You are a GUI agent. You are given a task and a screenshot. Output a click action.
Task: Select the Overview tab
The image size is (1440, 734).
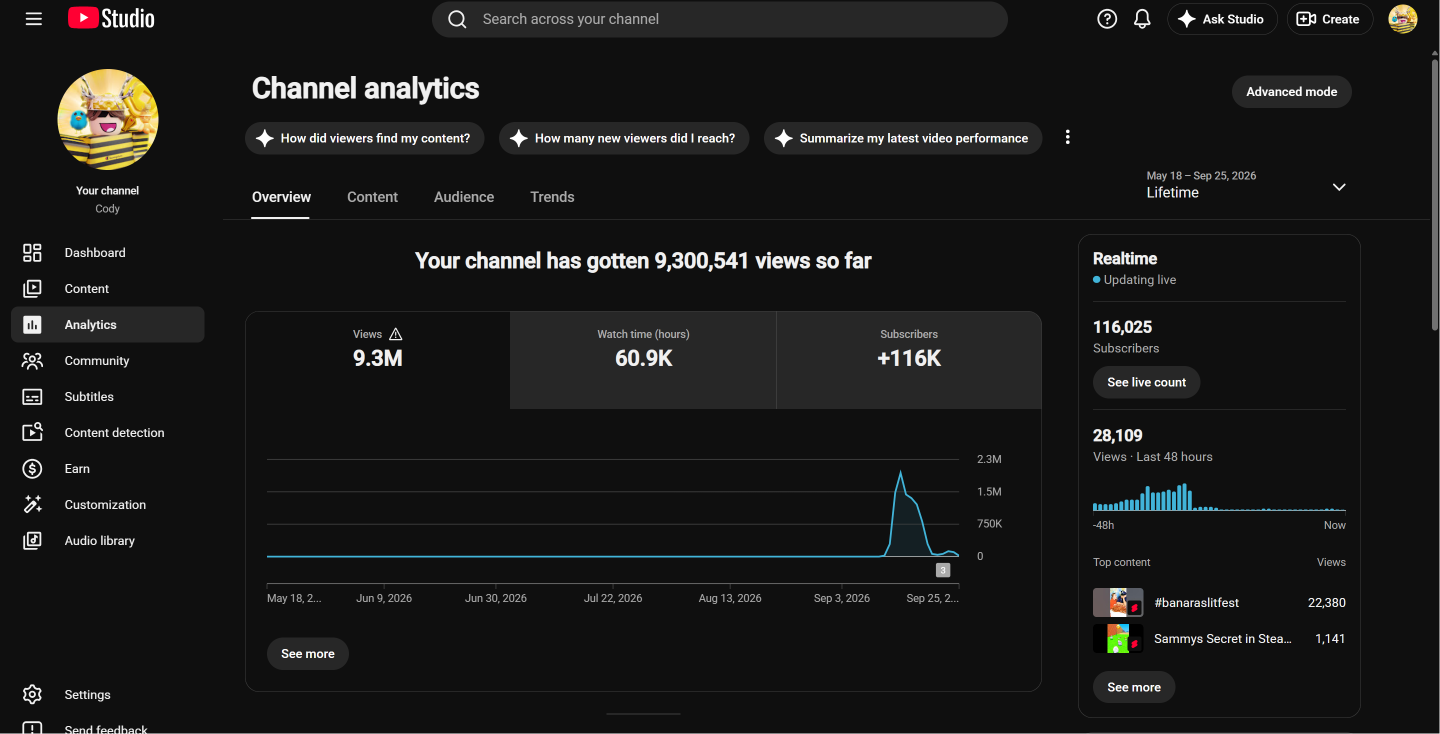[281, 197]
